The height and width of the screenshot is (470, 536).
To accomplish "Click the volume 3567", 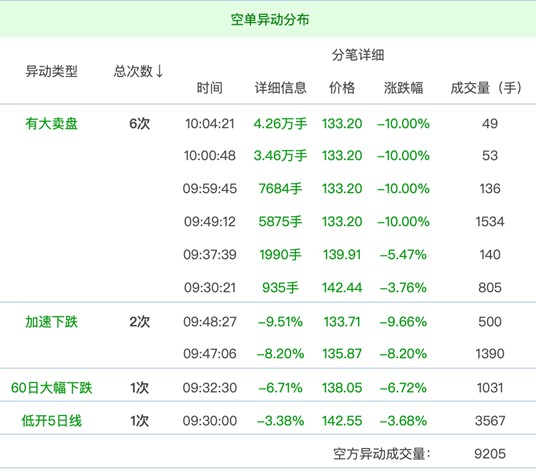I will click(x=490, y=420).
